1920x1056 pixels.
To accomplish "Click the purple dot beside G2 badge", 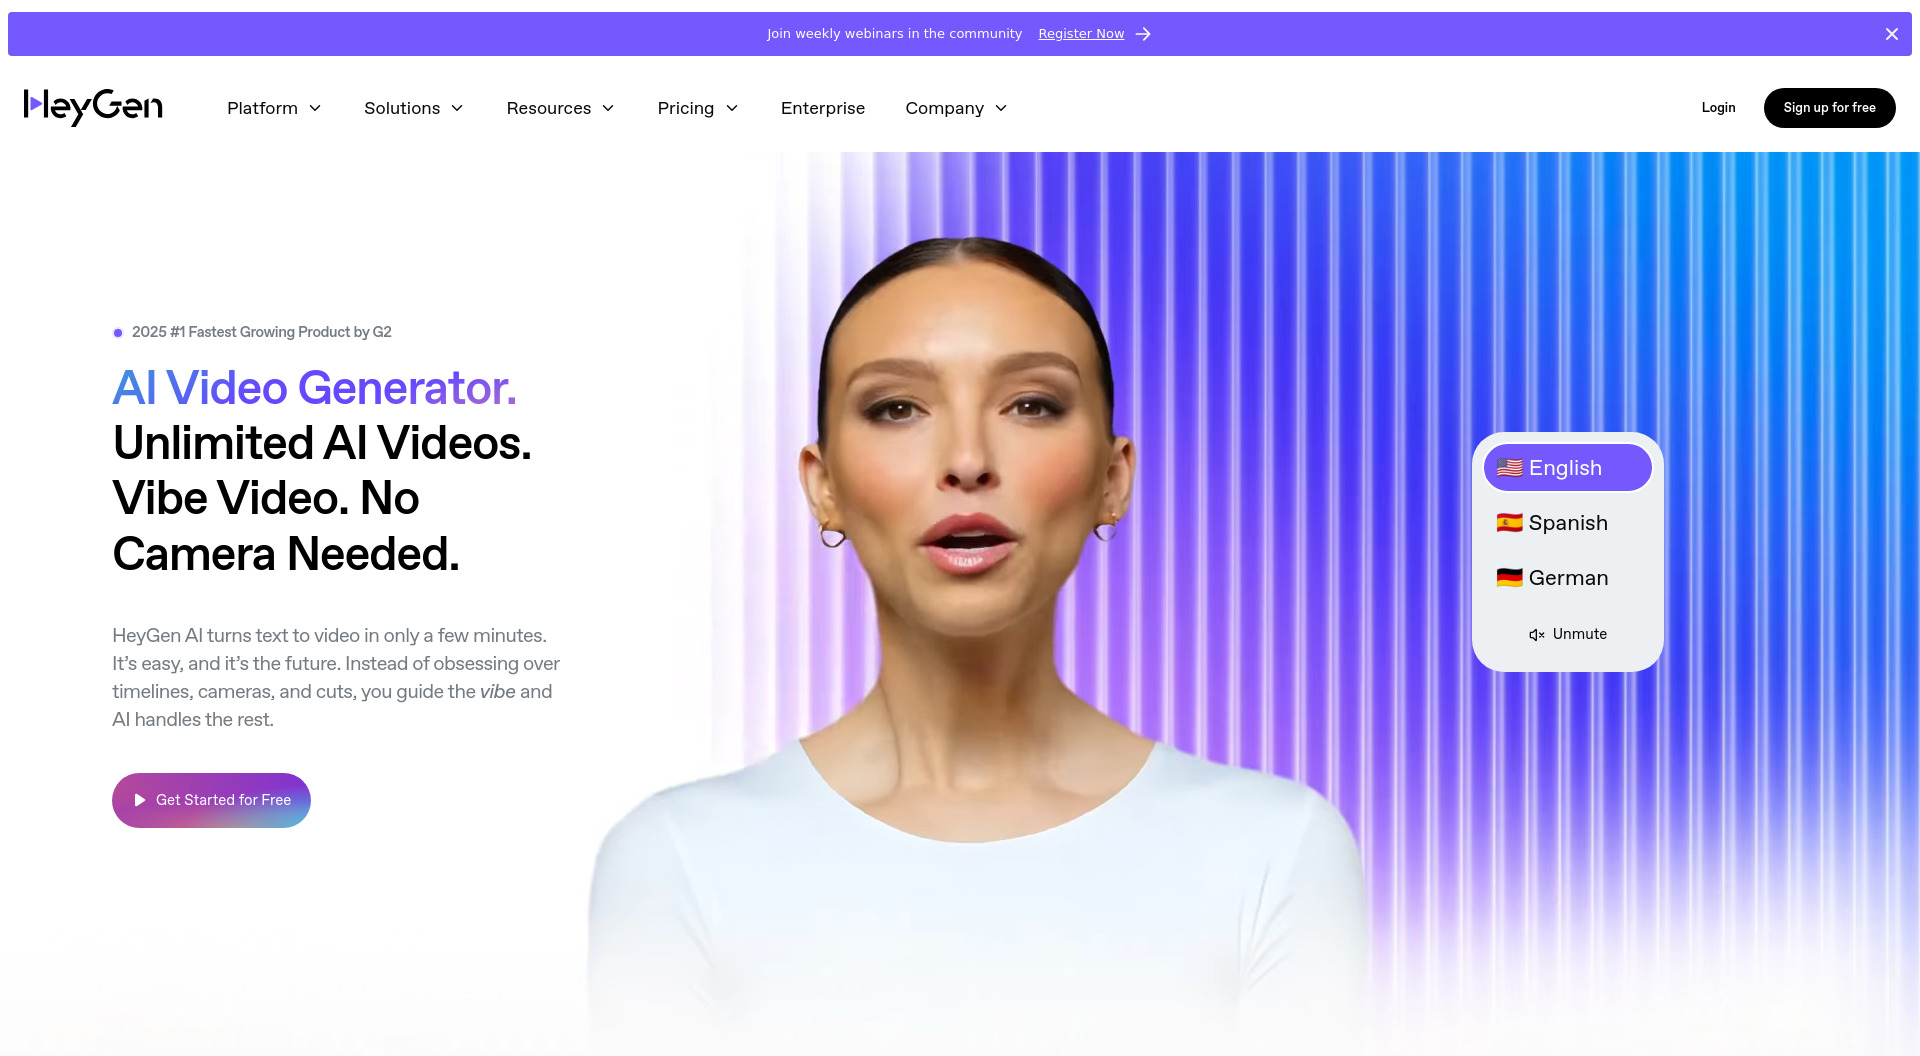I will click(x=118, y=333).
